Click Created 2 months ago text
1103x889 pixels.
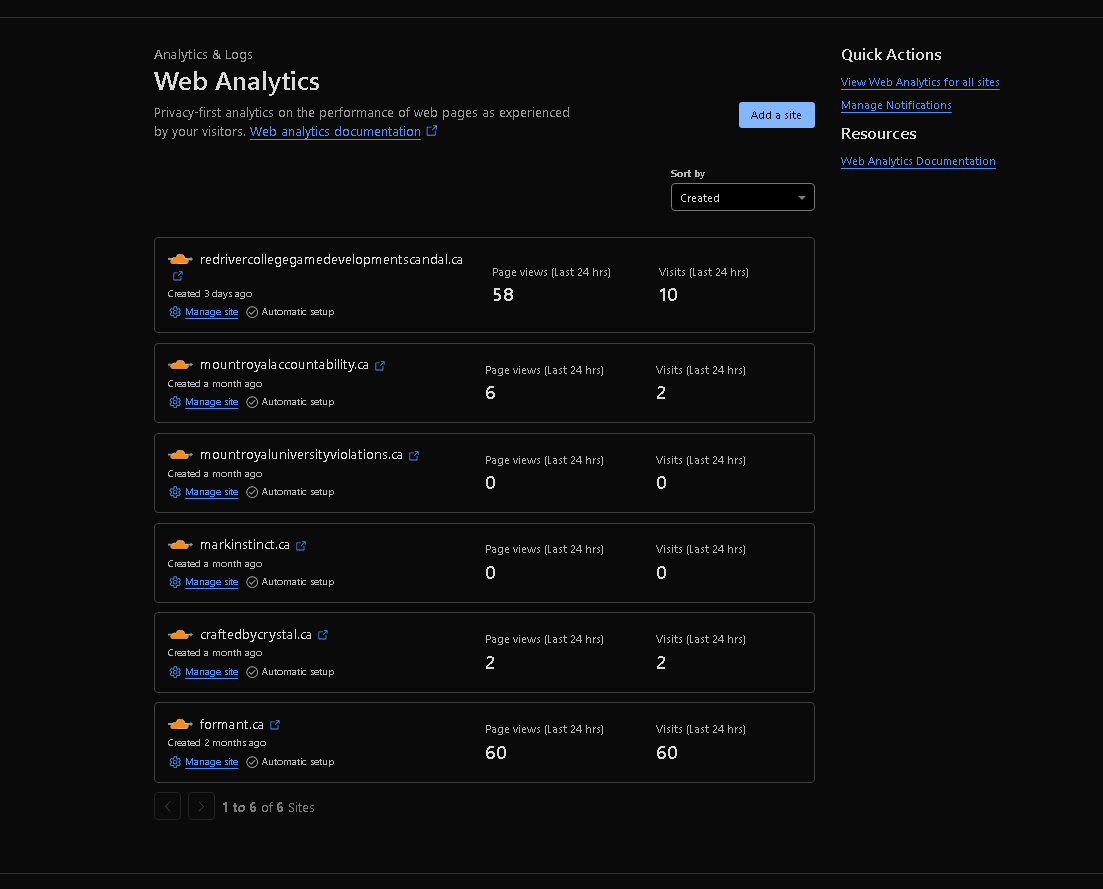[x=217, y=743]
